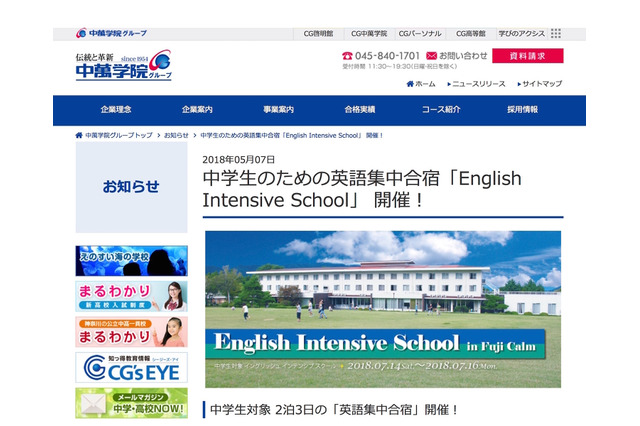Viewport: 640px width, 426px height.
Task: Open CG高等館 in the top bar
Action: 471,33
